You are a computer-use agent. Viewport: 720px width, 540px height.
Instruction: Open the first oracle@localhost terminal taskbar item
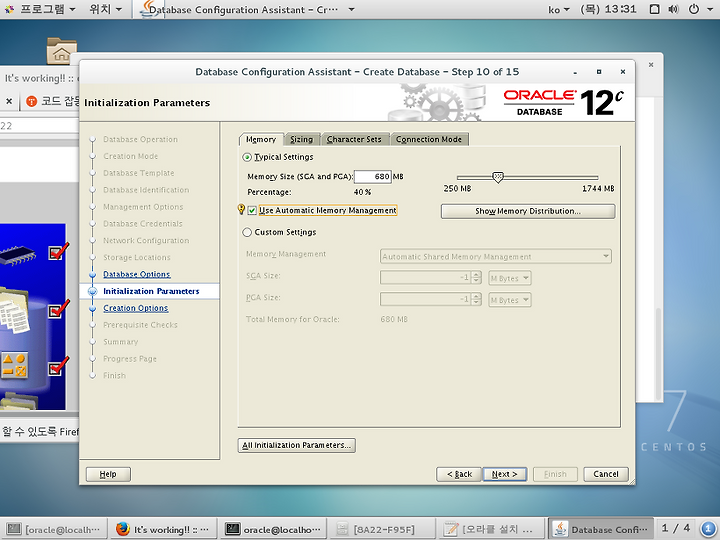55,529
